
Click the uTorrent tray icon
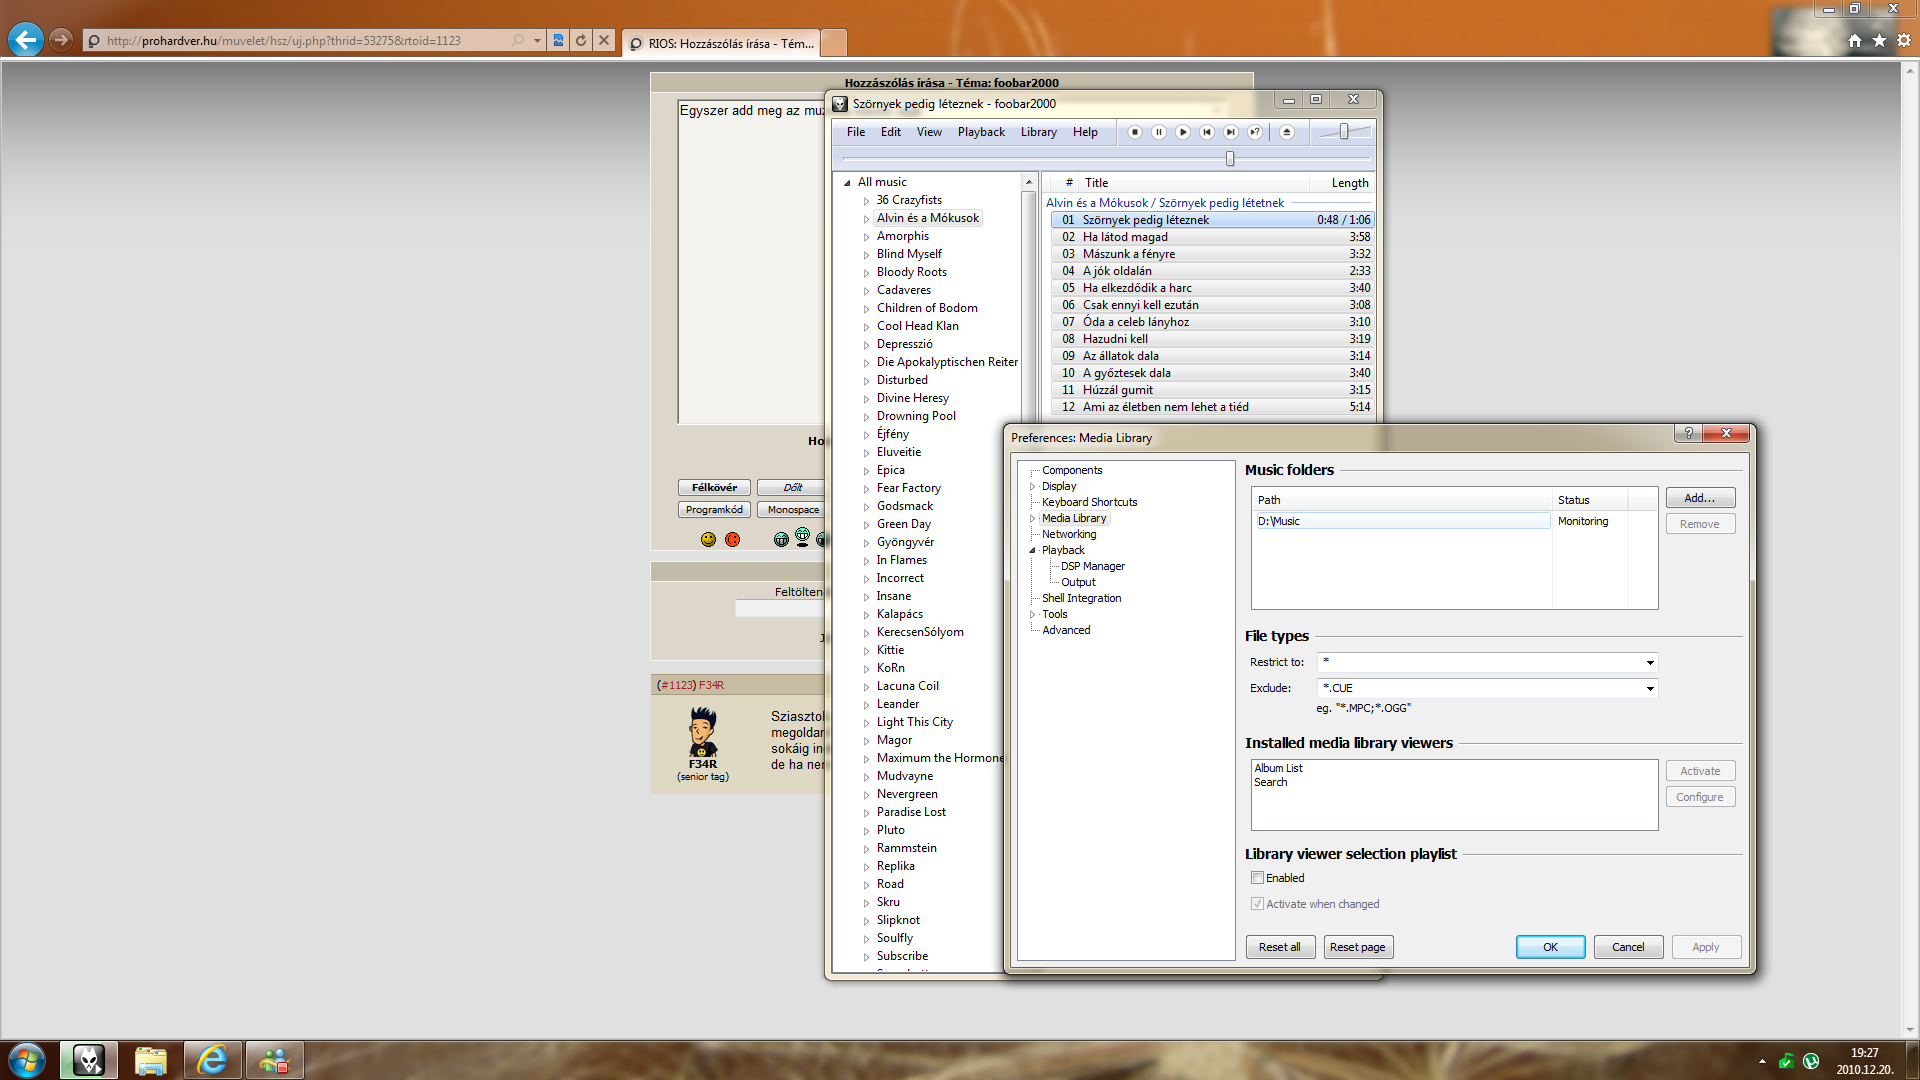click(1811, 1061)
